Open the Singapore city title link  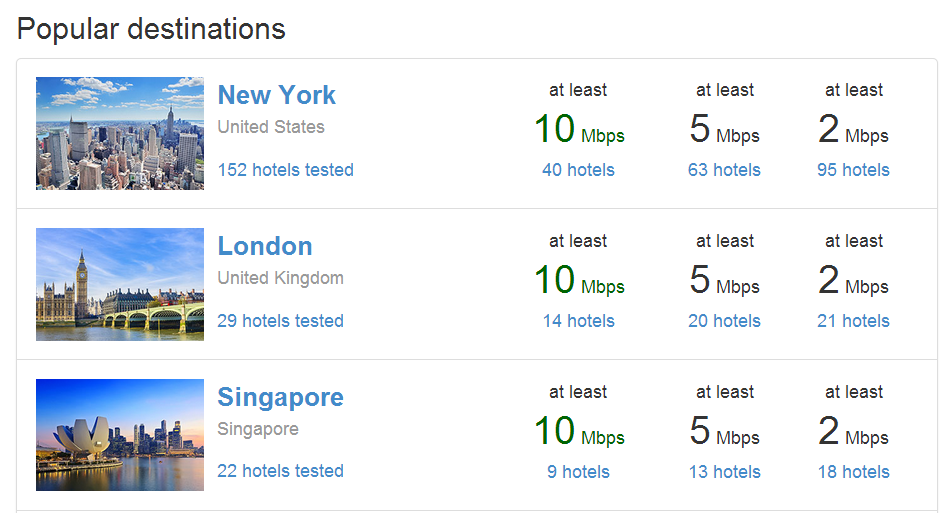(280, 397)
